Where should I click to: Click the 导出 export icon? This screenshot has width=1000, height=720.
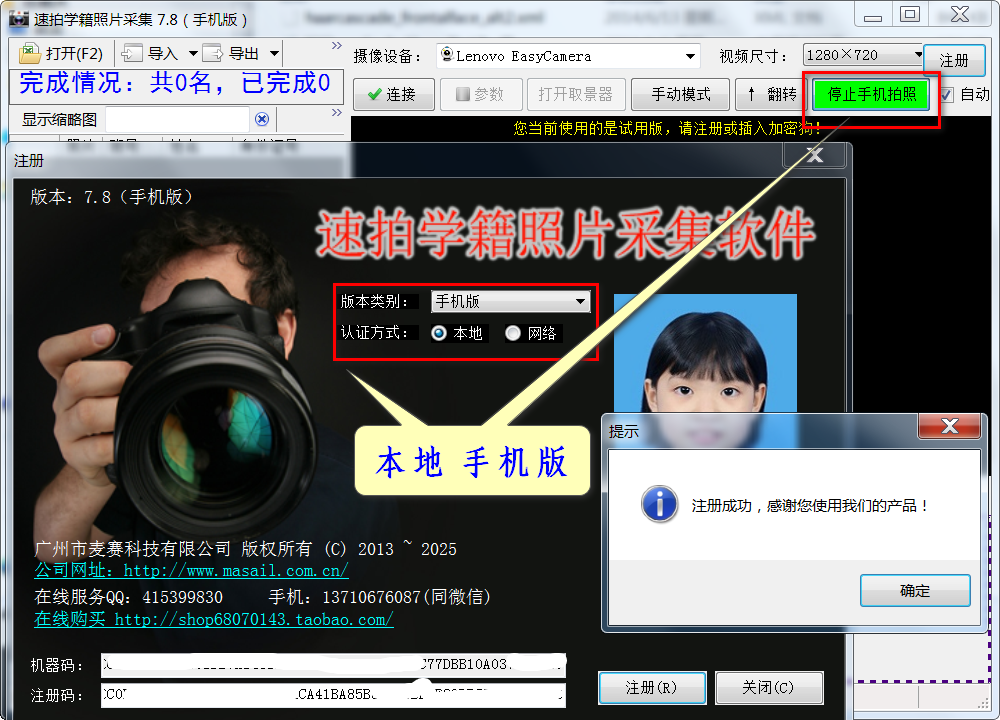tap(213, 53)
